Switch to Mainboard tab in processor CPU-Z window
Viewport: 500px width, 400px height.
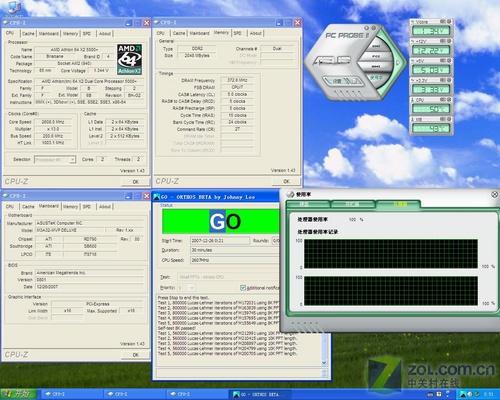(49, 34)
